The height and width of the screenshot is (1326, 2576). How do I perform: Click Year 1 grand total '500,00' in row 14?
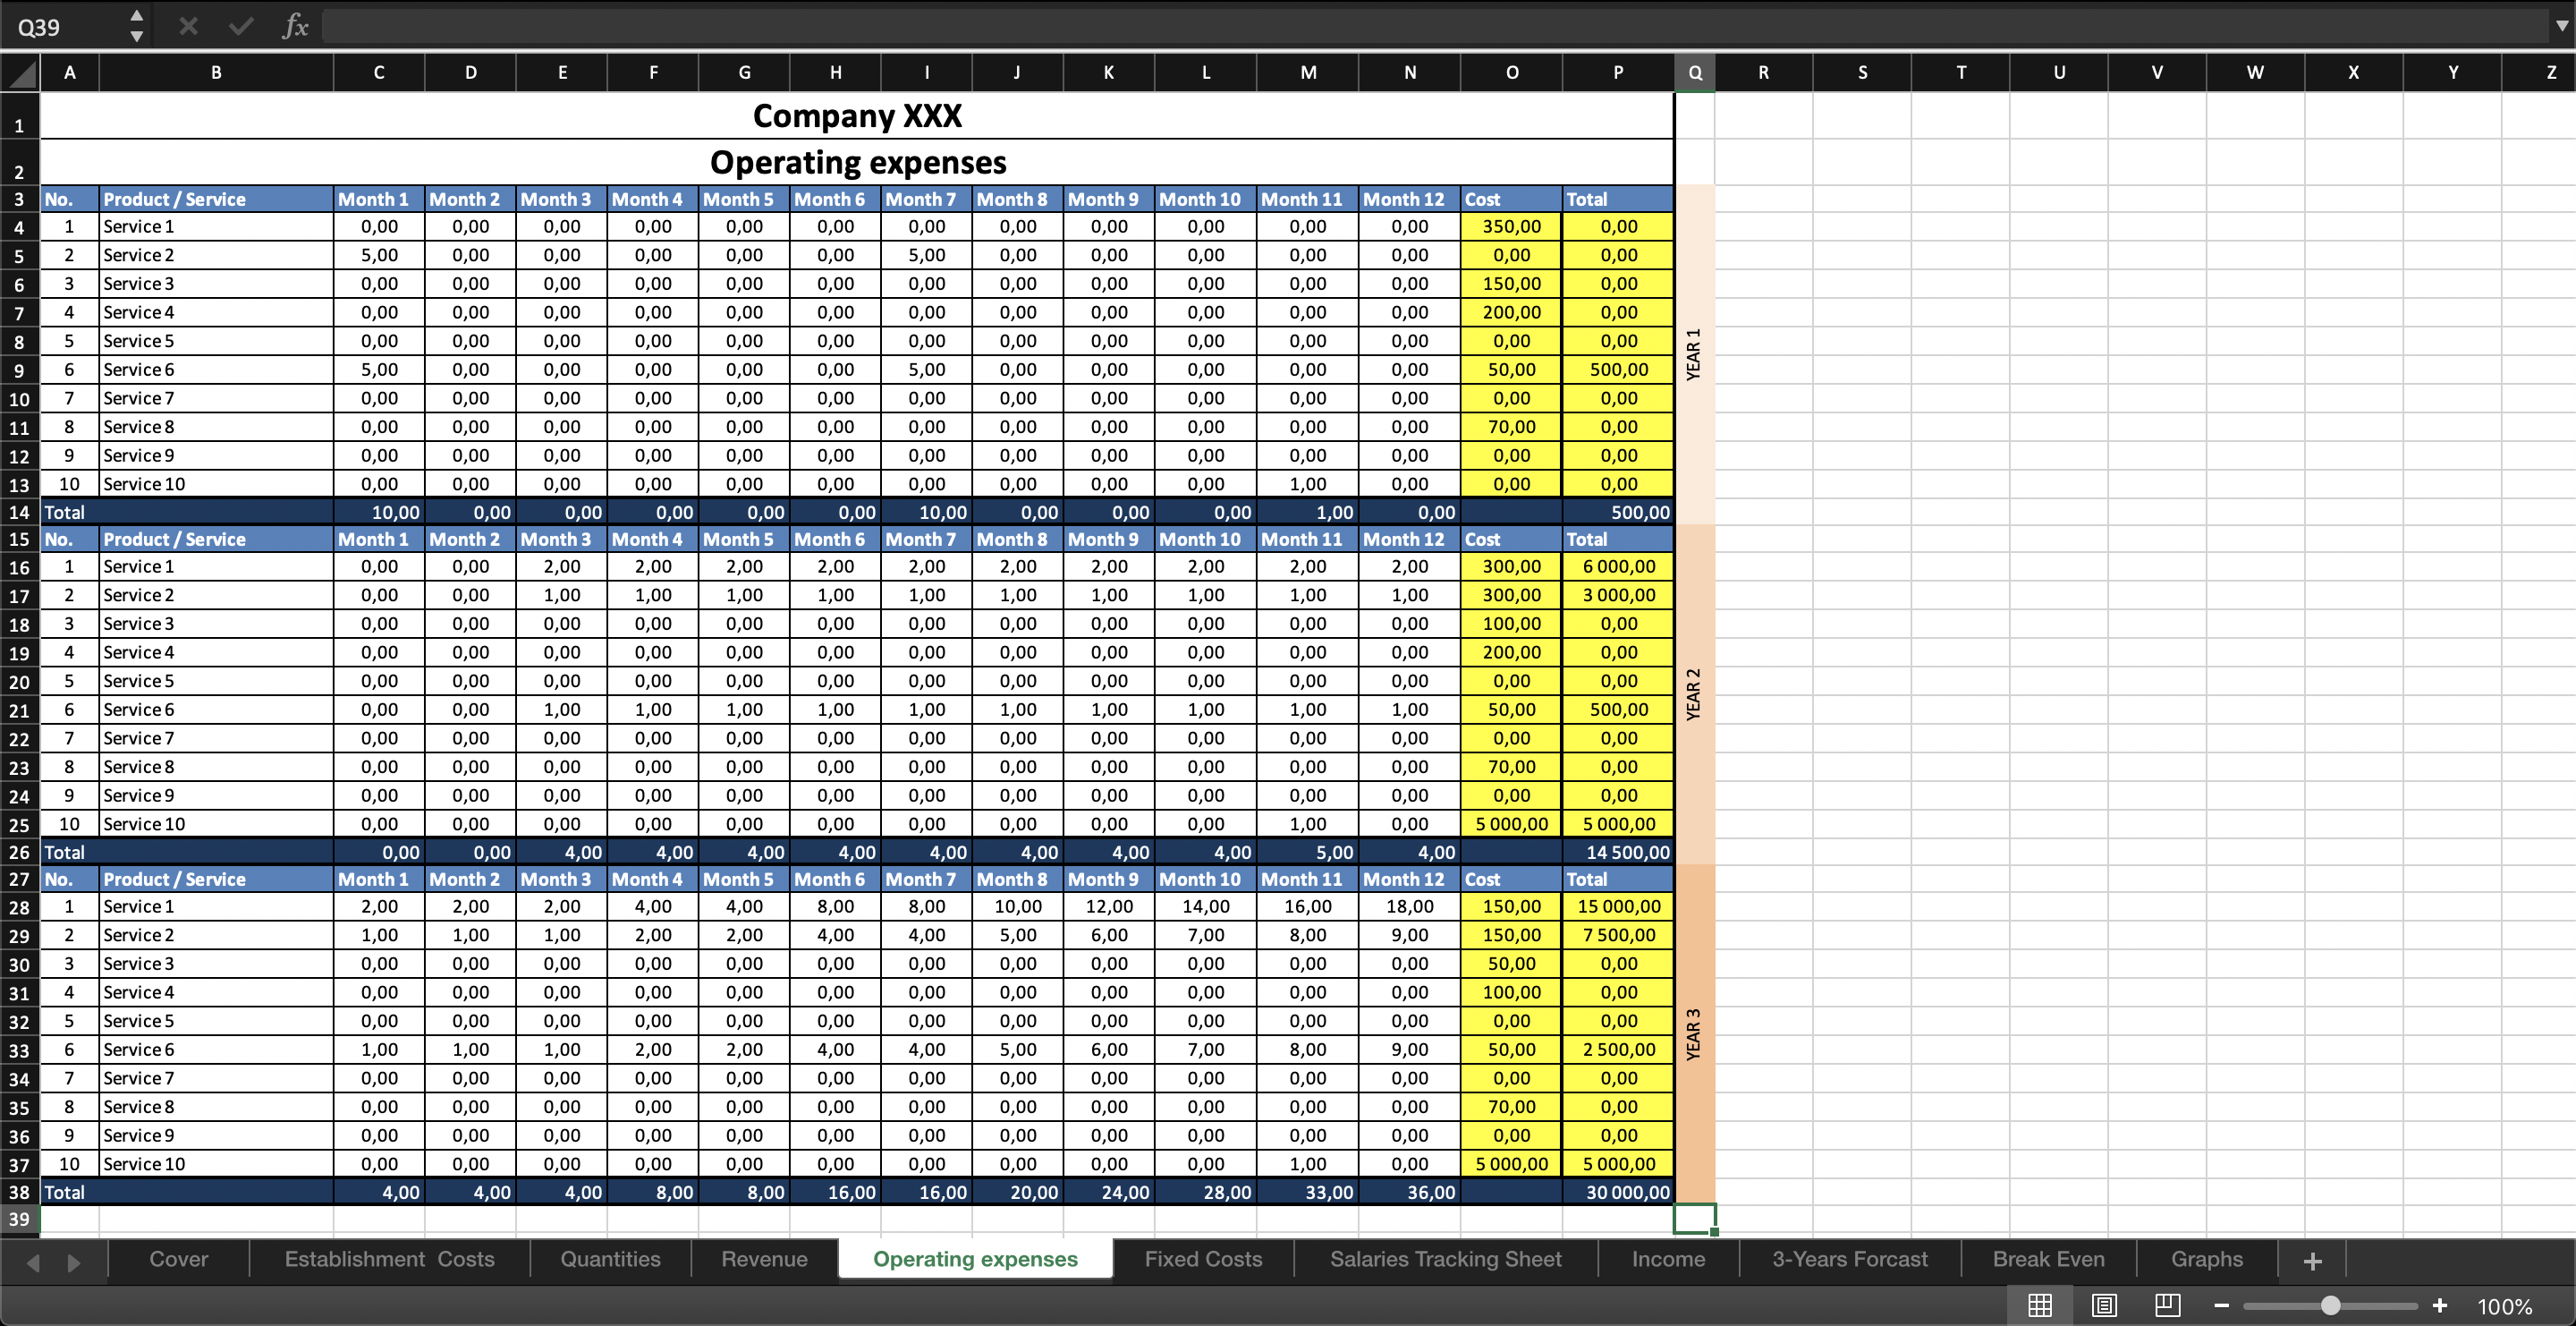click(1617, 512)
